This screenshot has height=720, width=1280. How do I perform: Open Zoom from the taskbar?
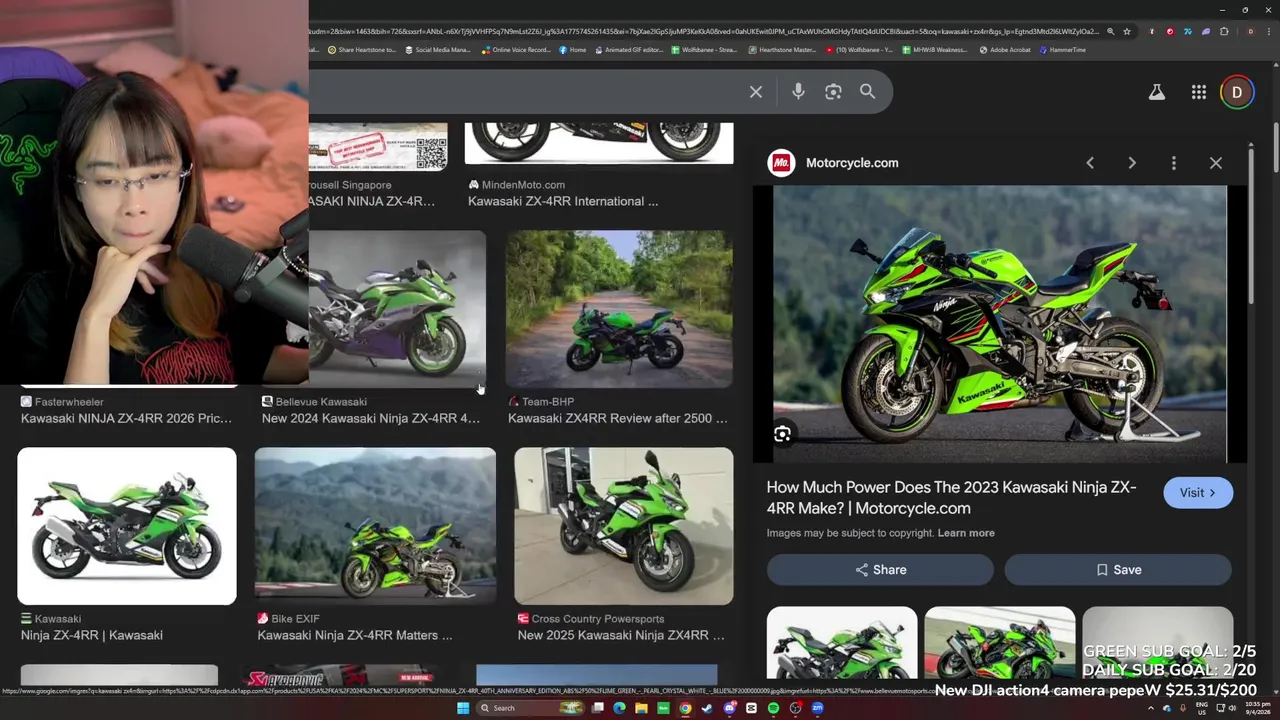[x=817, y=708]
